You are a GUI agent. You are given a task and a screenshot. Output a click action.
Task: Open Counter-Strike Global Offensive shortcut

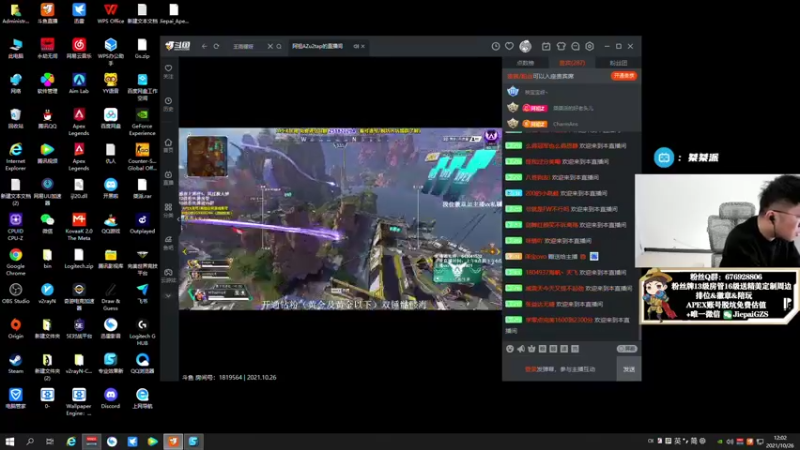point(142,157)
